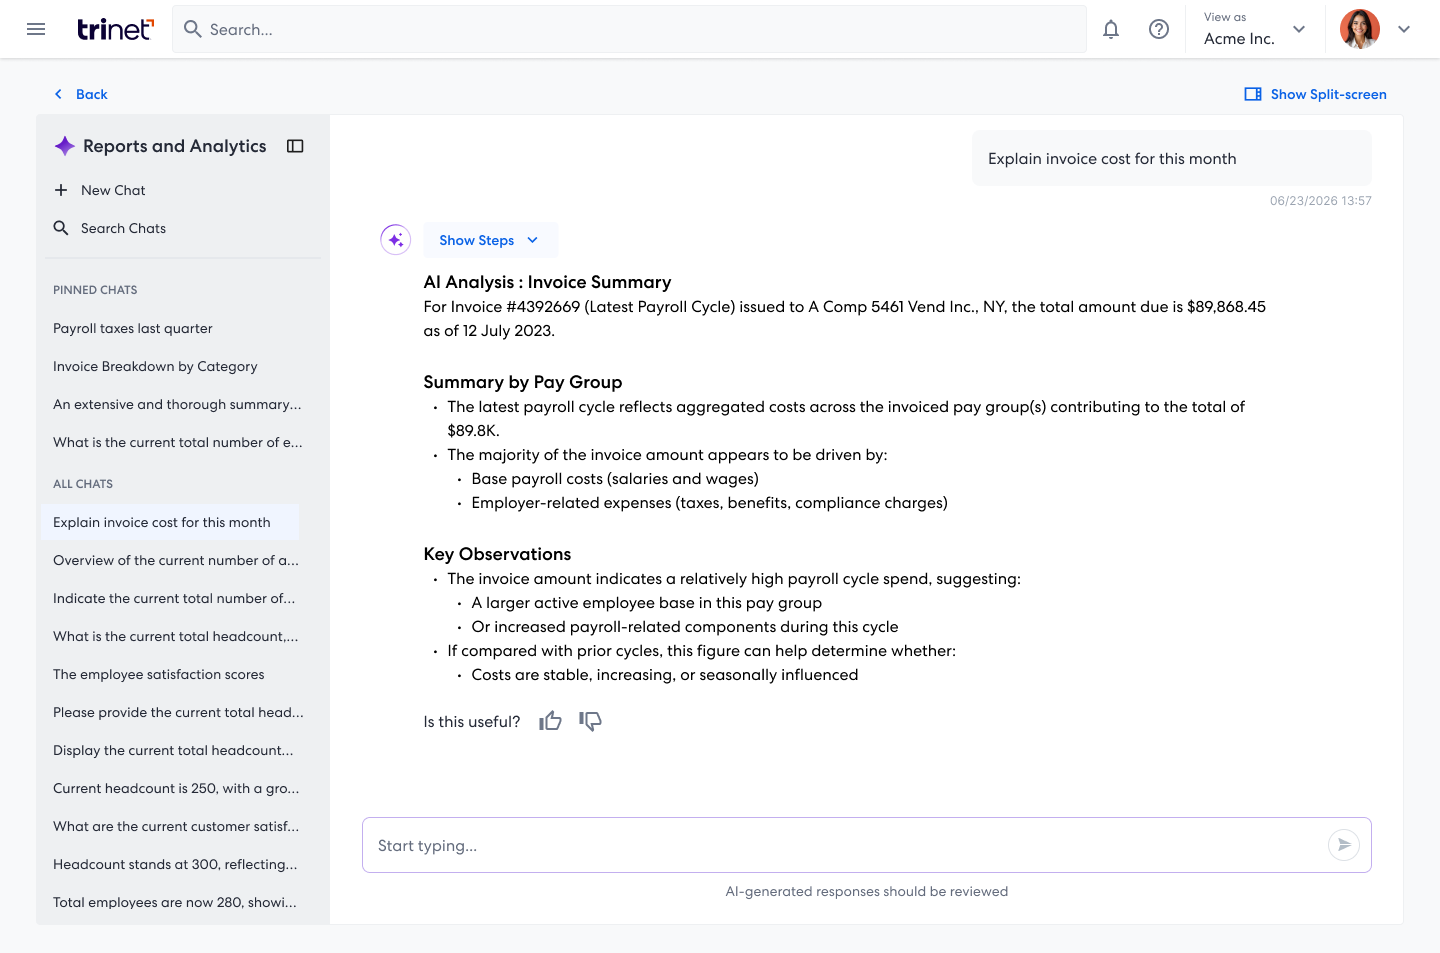Click the TriNet logo
This screenshot has width=1440, height=953.
click(x=115, y=29)
